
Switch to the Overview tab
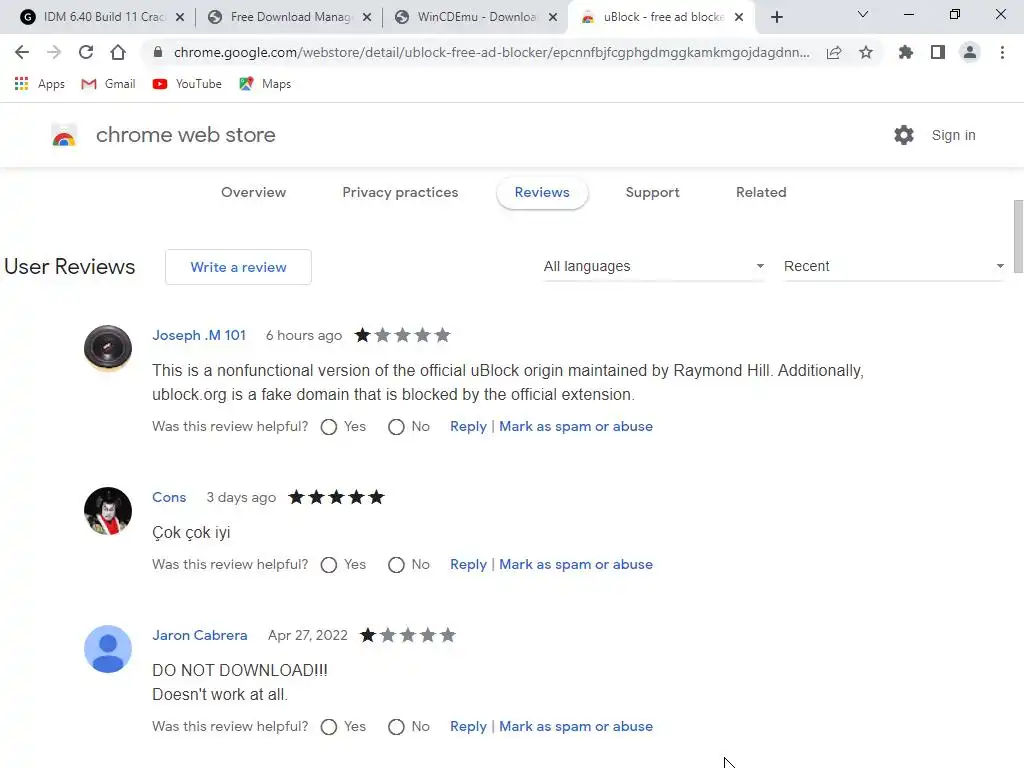[x=253, y=193]
